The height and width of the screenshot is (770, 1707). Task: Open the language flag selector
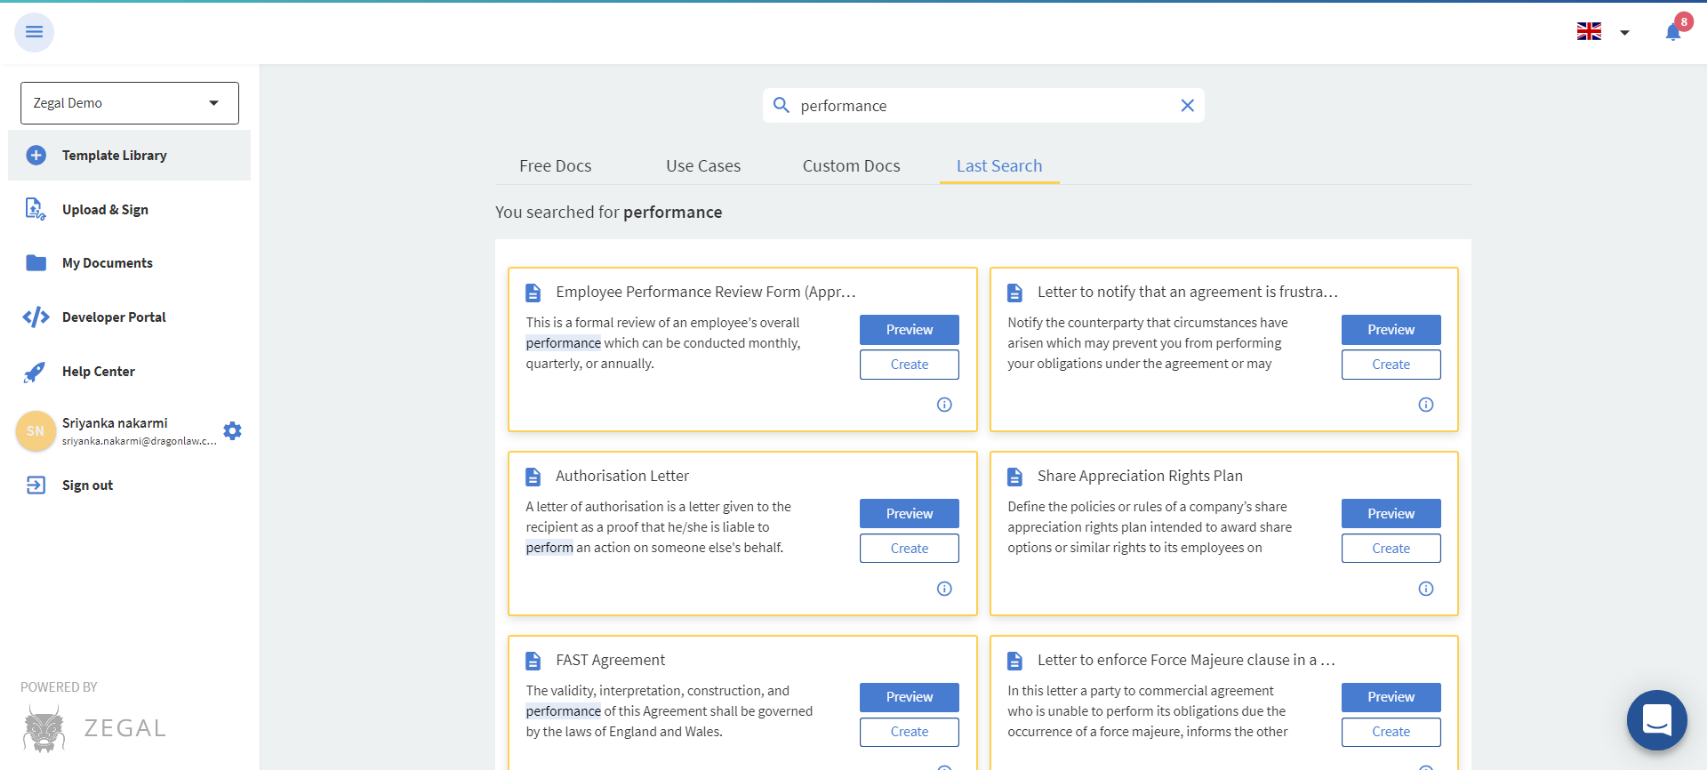tap(1603, 32)
